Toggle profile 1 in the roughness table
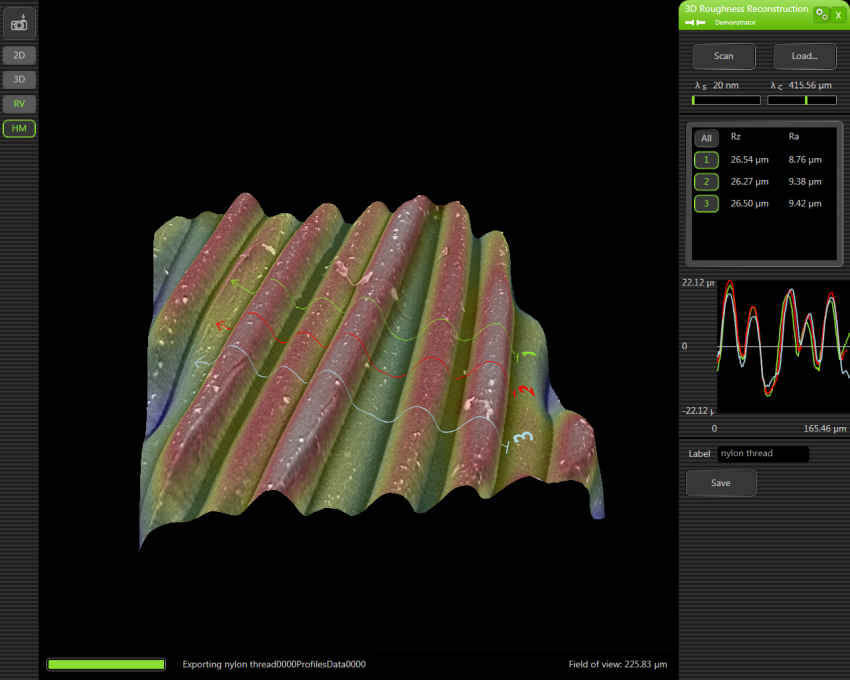850x680 pixels. click(706, 160)
